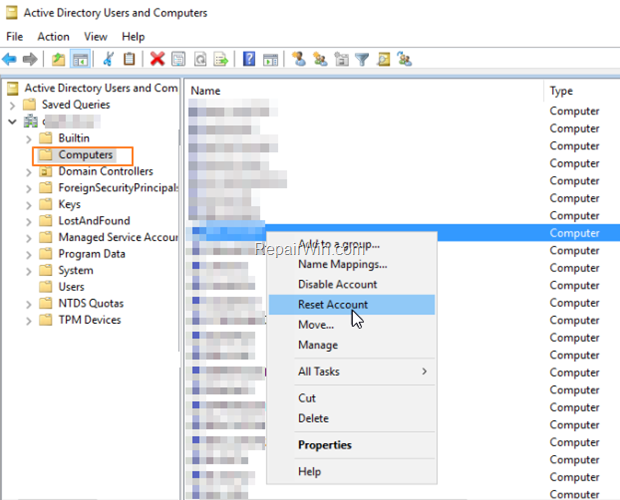Choose Reset Account in context menu
620x500 pixels.
[352, 304]
